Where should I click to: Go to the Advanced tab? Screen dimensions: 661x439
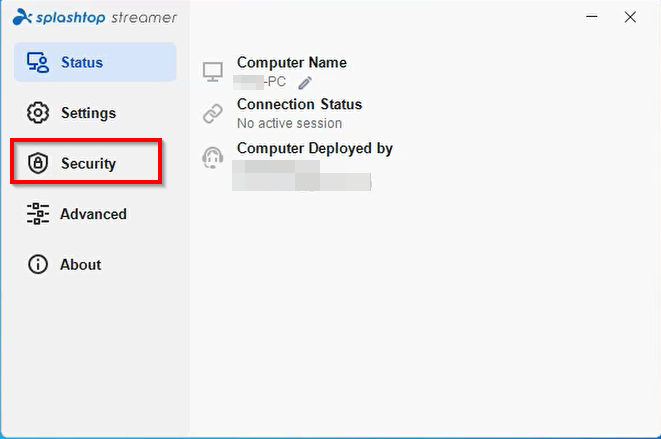(x=93, y=214)
